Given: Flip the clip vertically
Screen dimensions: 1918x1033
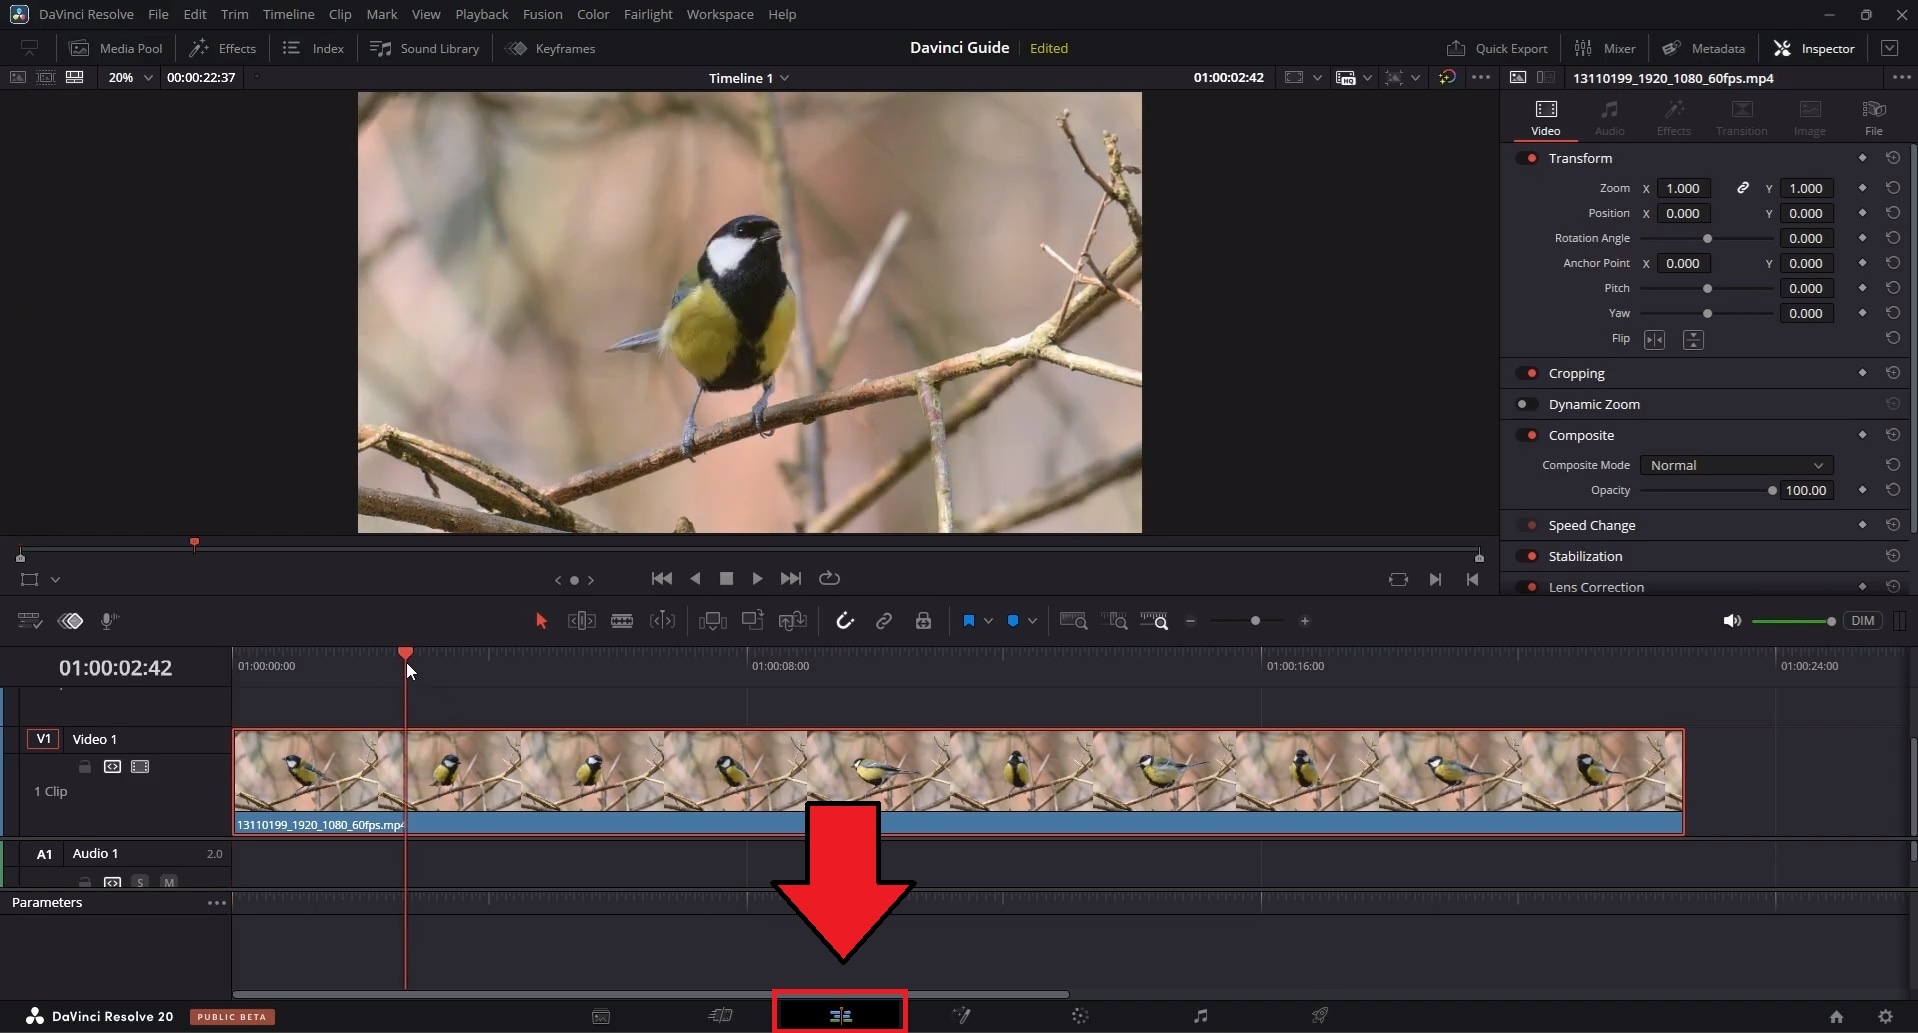Looking at the screenshot, I should [1693, 340].
